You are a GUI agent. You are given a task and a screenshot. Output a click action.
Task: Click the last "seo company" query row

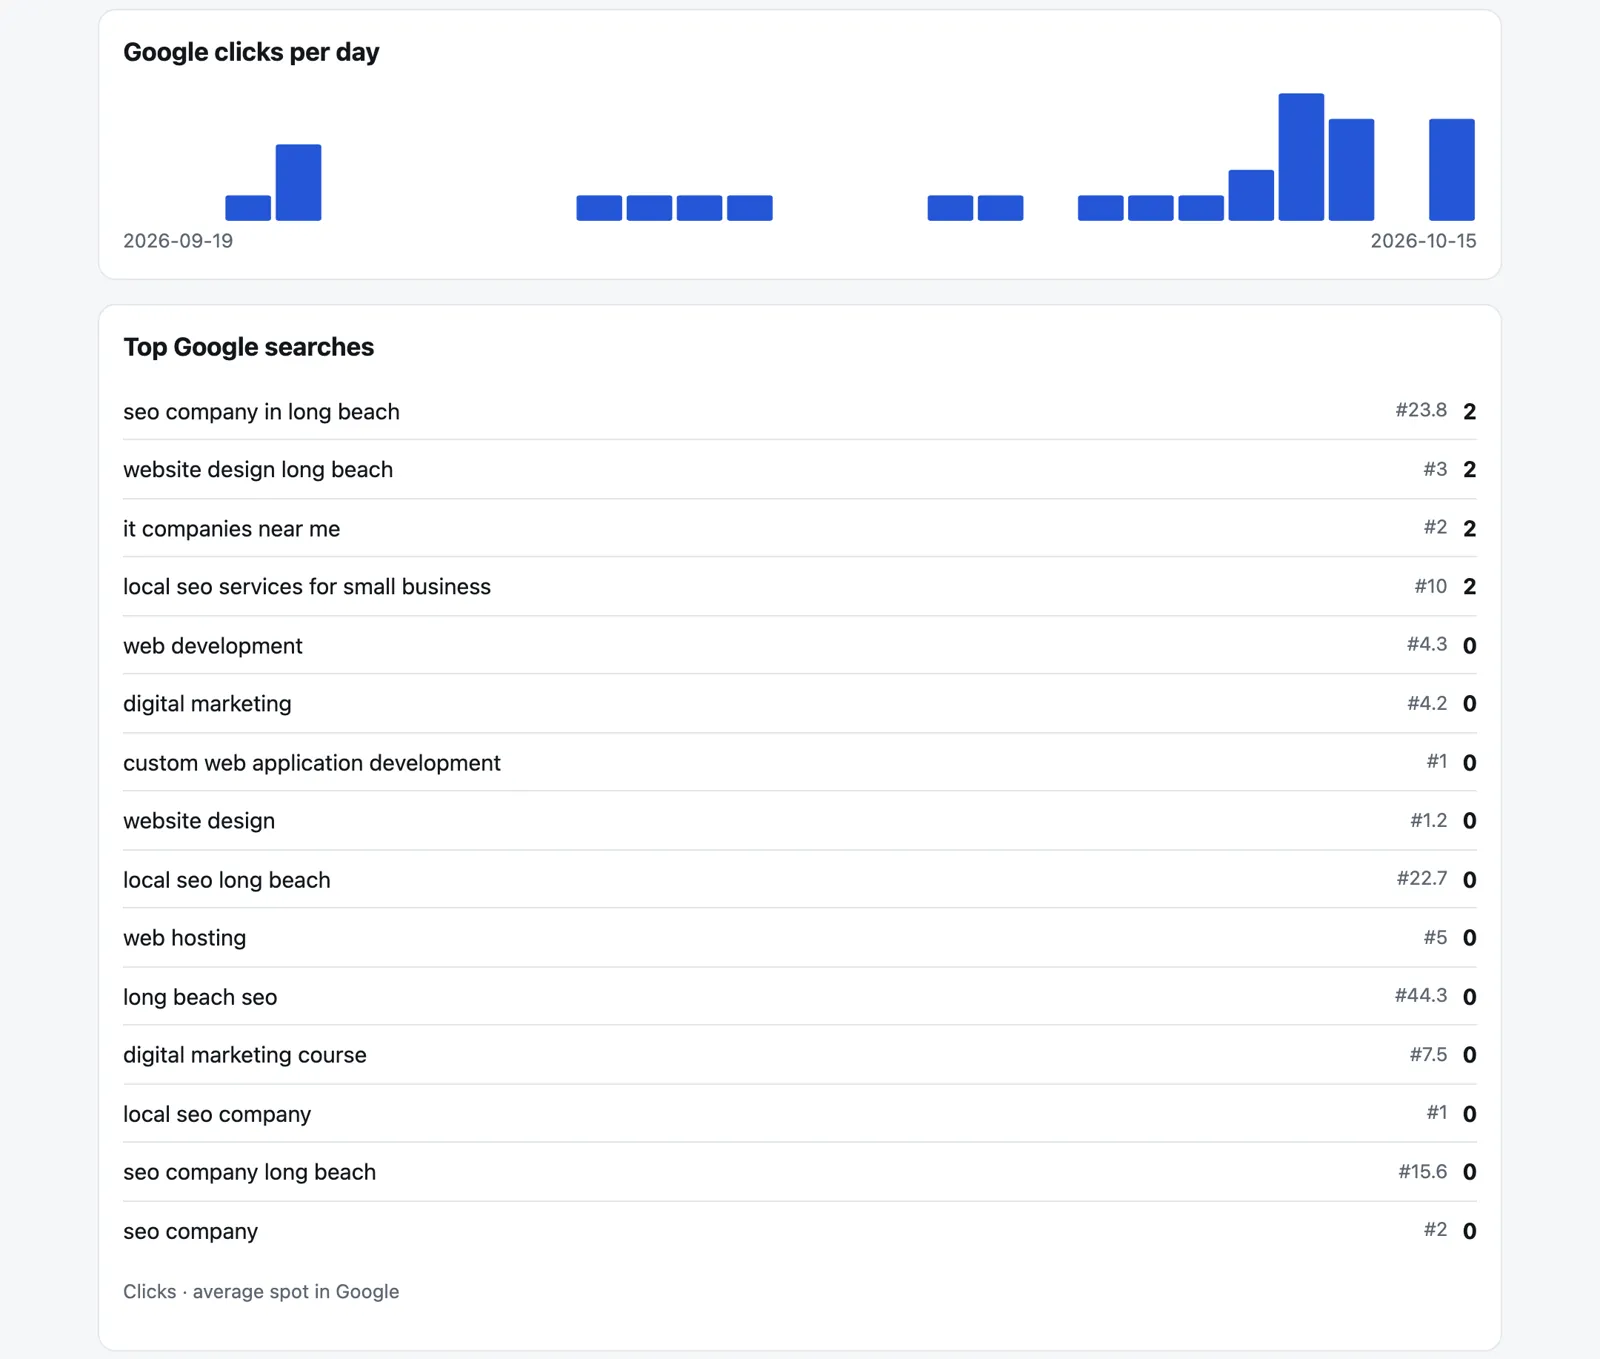tap(800, 1231)
